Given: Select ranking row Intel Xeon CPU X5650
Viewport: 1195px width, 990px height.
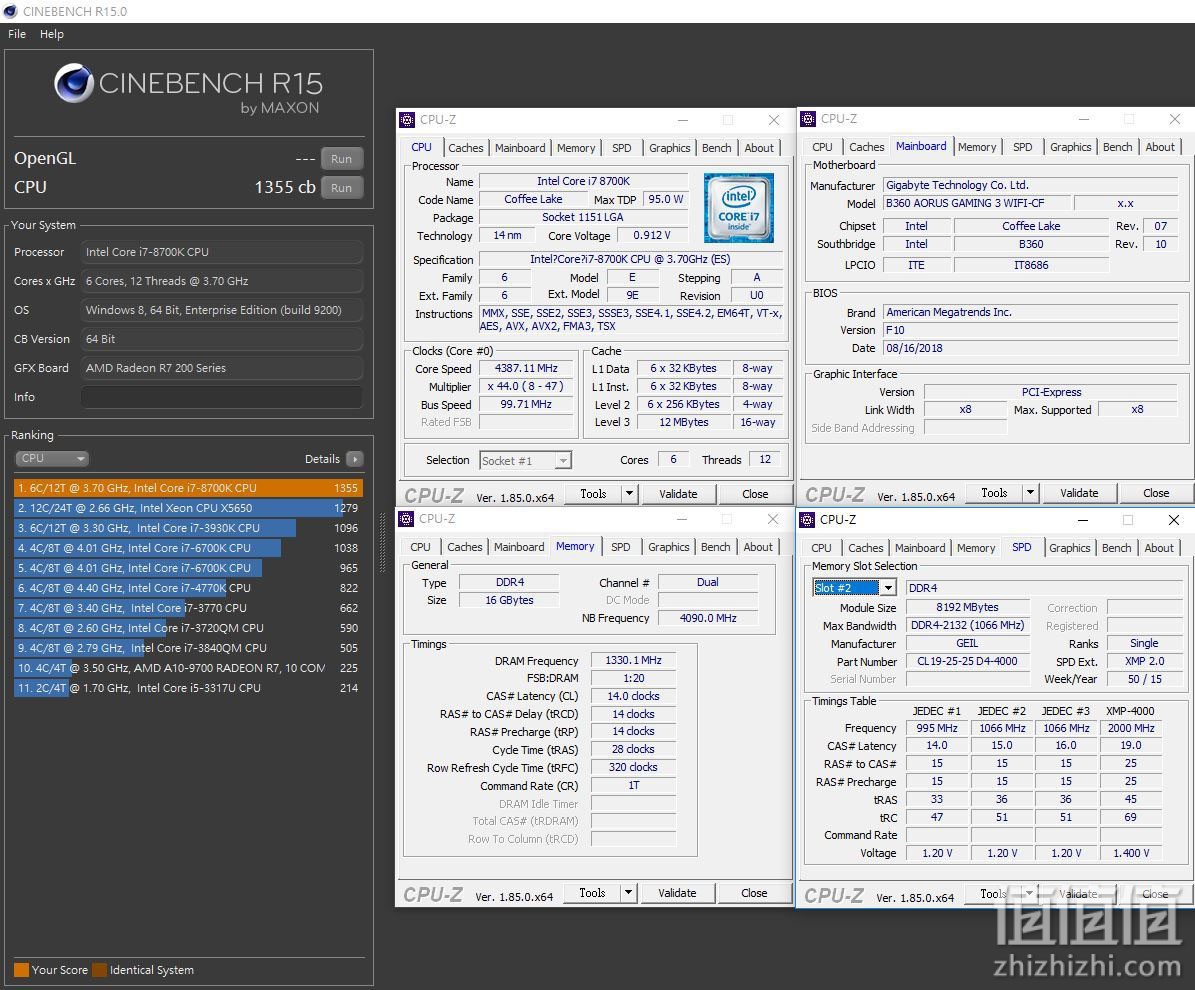Looking at the screenshot, I should point(187,508).
